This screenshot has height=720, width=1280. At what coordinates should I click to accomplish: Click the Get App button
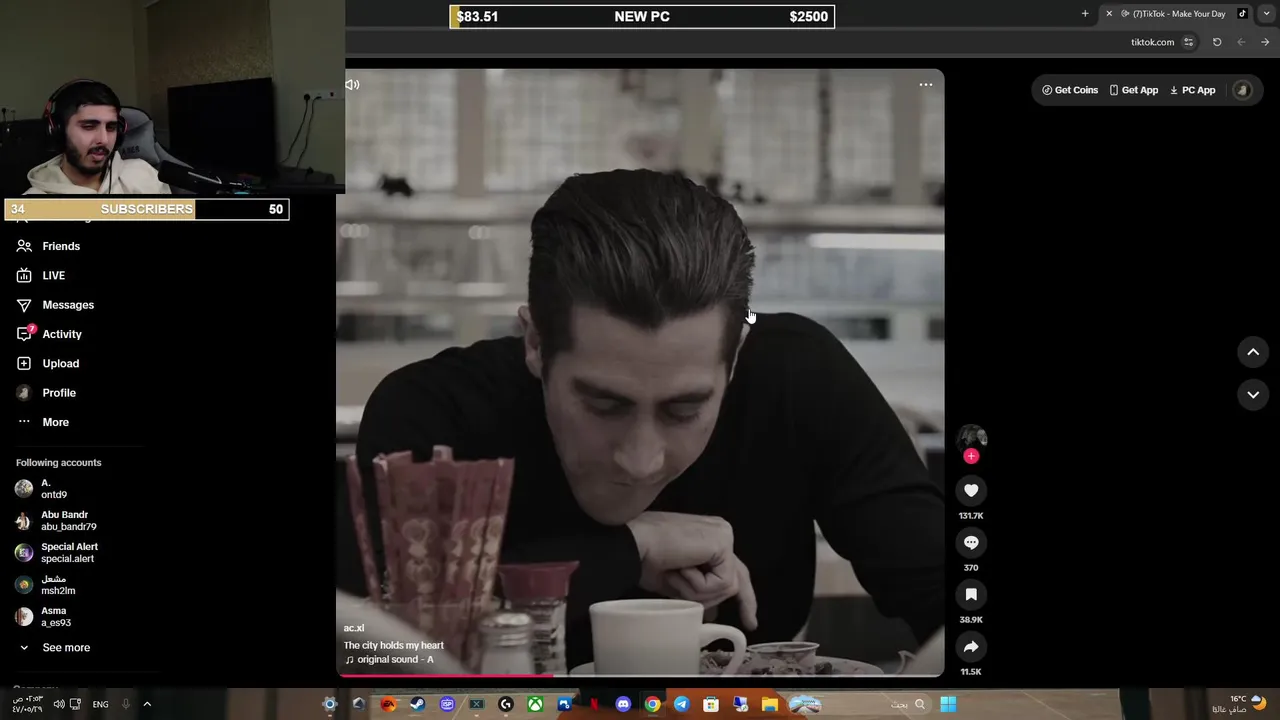pyautogui.click(x=1134, y=90)
